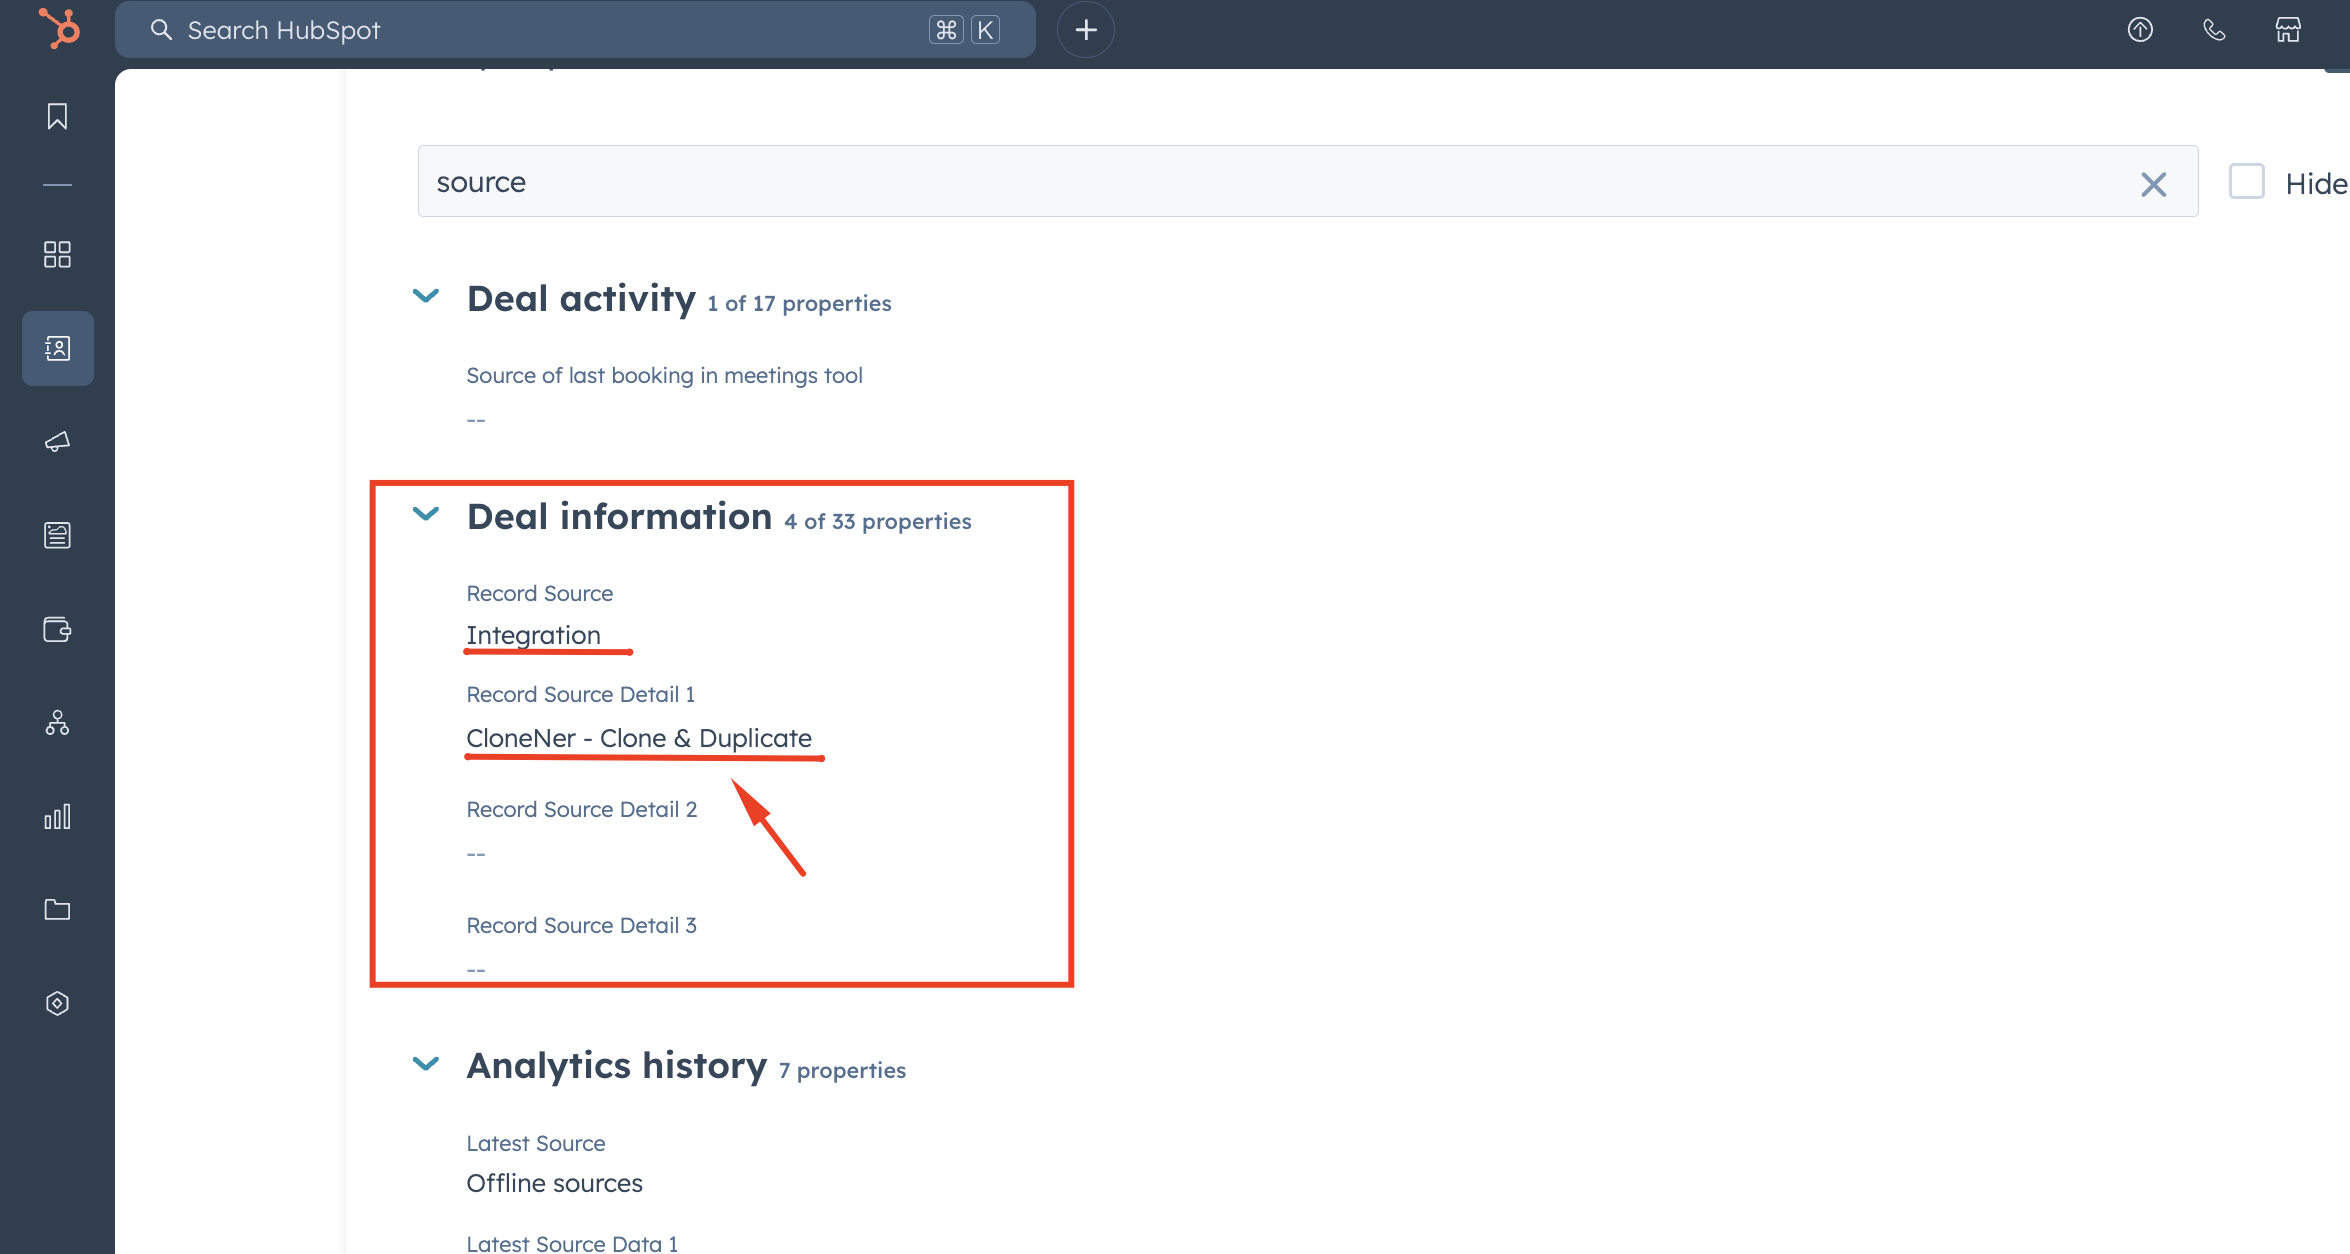Open Commerce wallet icon in sidebar
This screenshot has width=2350, height=1254.
tap(57, 629)
